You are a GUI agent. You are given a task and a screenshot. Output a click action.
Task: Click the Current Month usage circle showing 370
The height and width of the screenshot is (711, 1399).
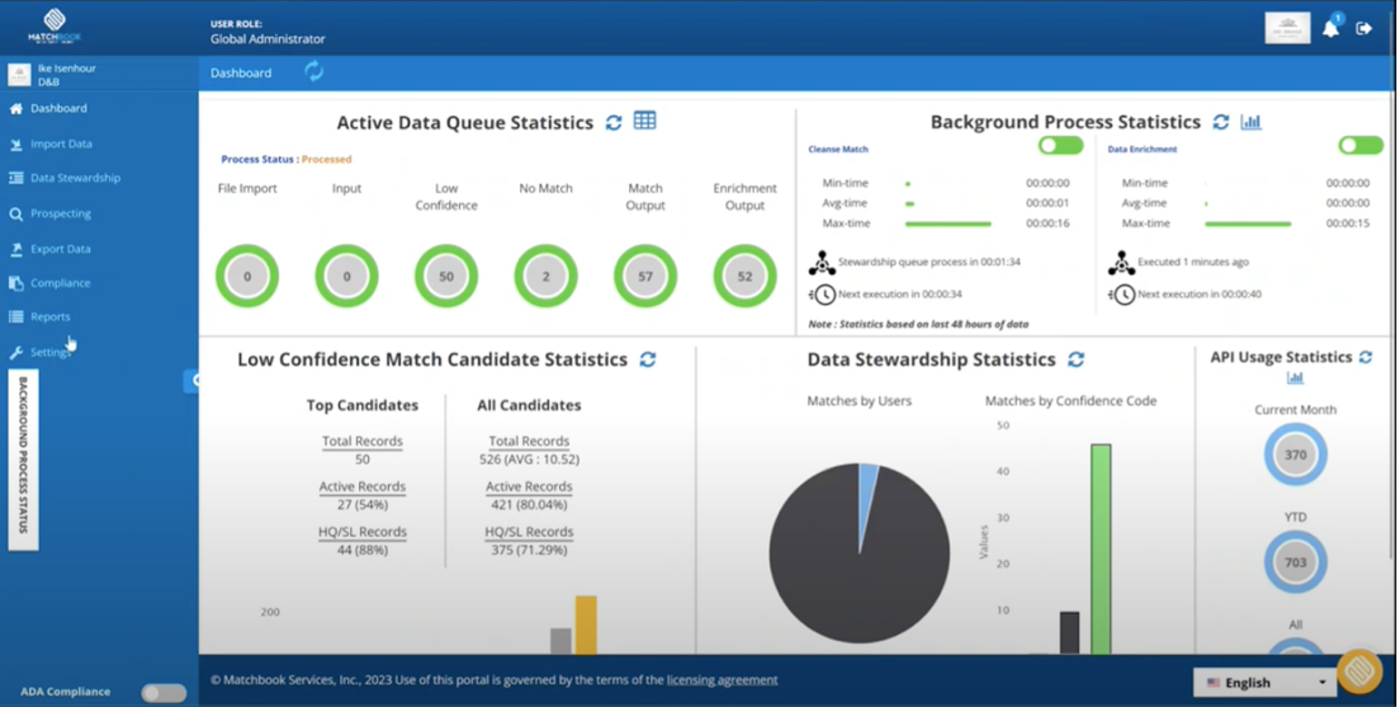[x=1295, y=454]
